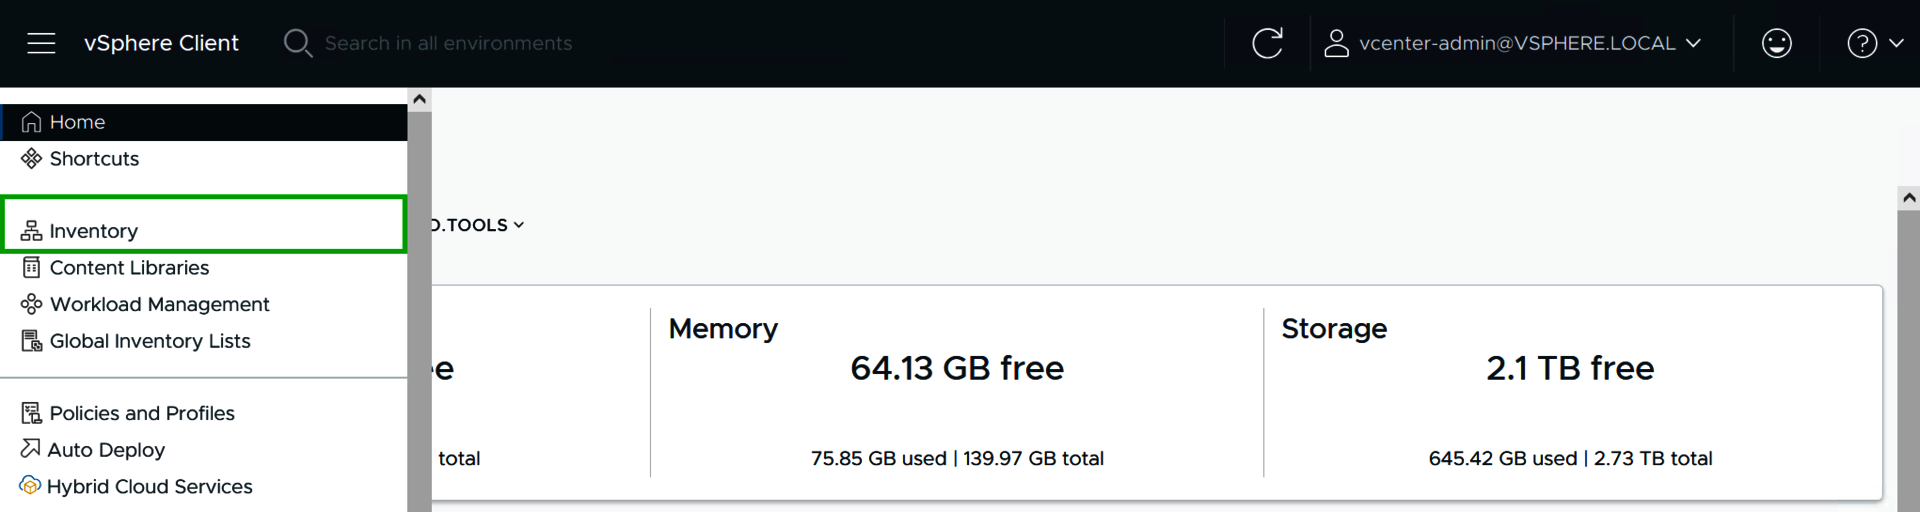Click the Auto Deploy icon

(31, 449)
